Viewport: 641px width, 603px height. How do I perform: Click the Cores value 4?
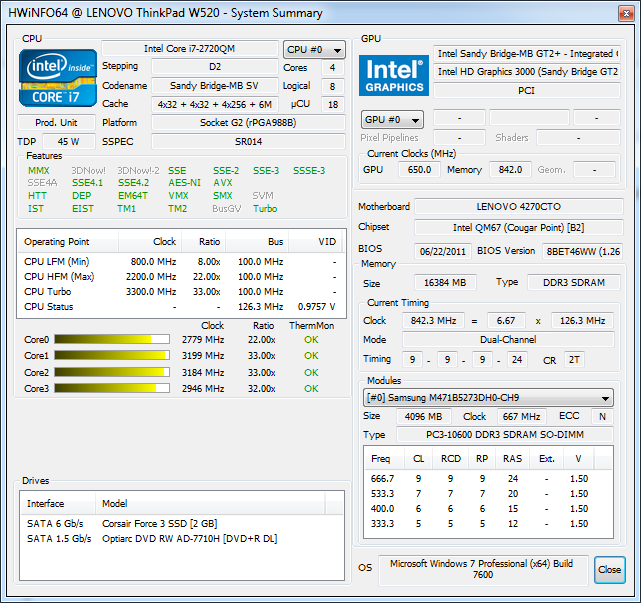point(332,67)
